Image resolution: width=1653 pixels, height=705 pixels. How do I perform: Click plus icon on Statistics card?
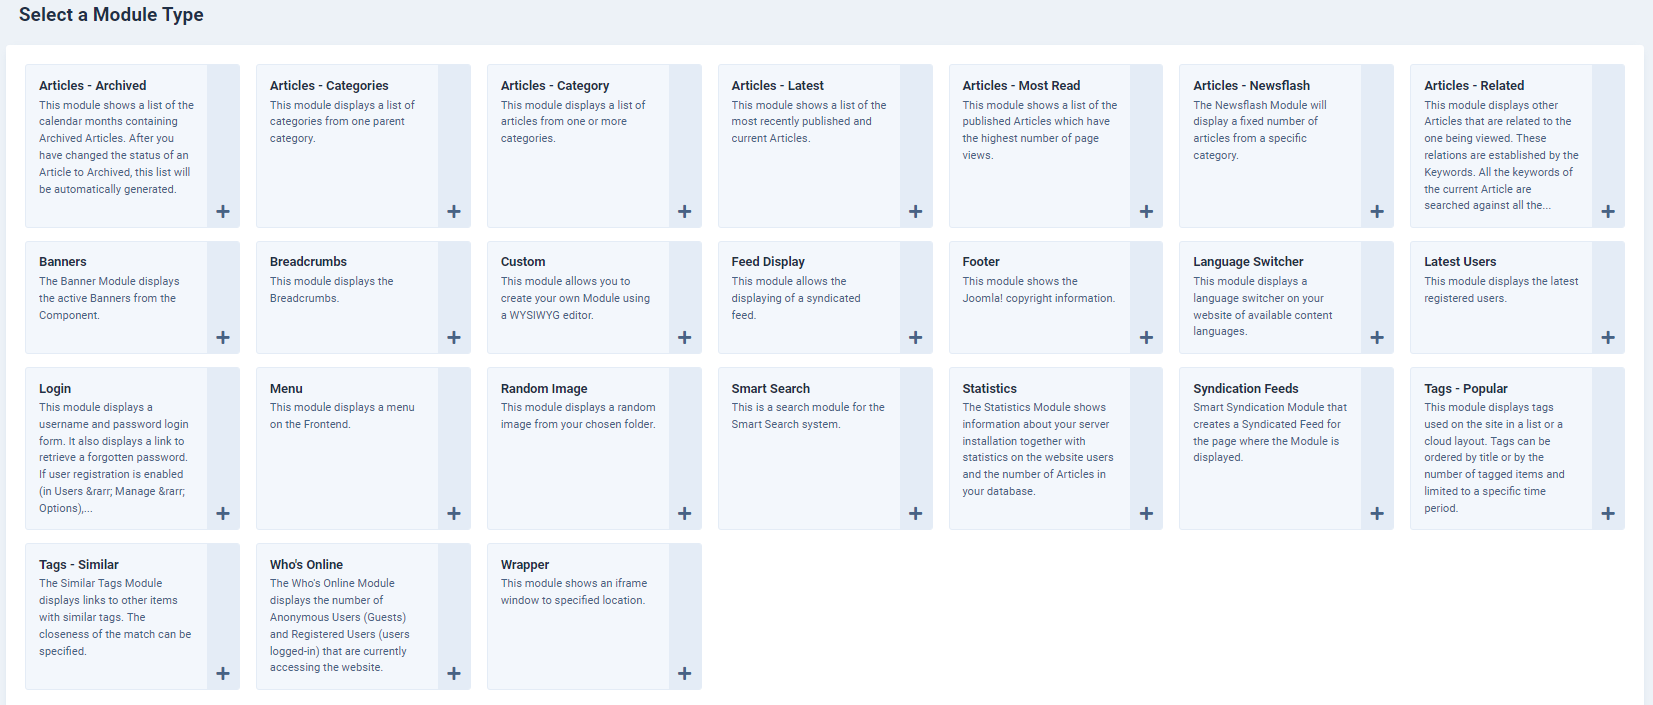click(x=1147, y=513)
